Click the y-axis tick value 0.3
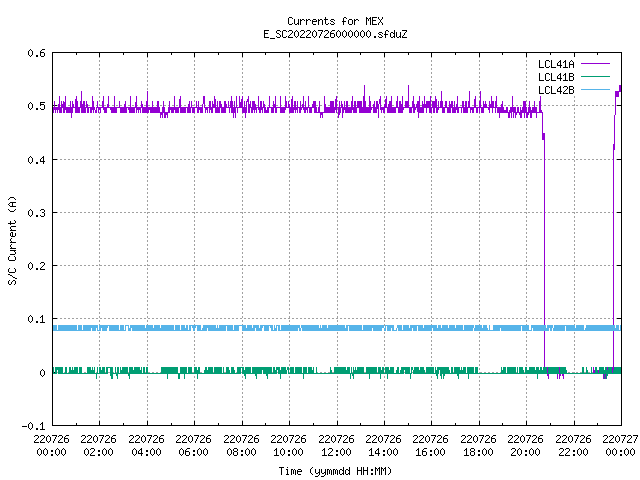The width and height of the screenshot is (640, 480). pyautogui.click(x=36, y=213)
